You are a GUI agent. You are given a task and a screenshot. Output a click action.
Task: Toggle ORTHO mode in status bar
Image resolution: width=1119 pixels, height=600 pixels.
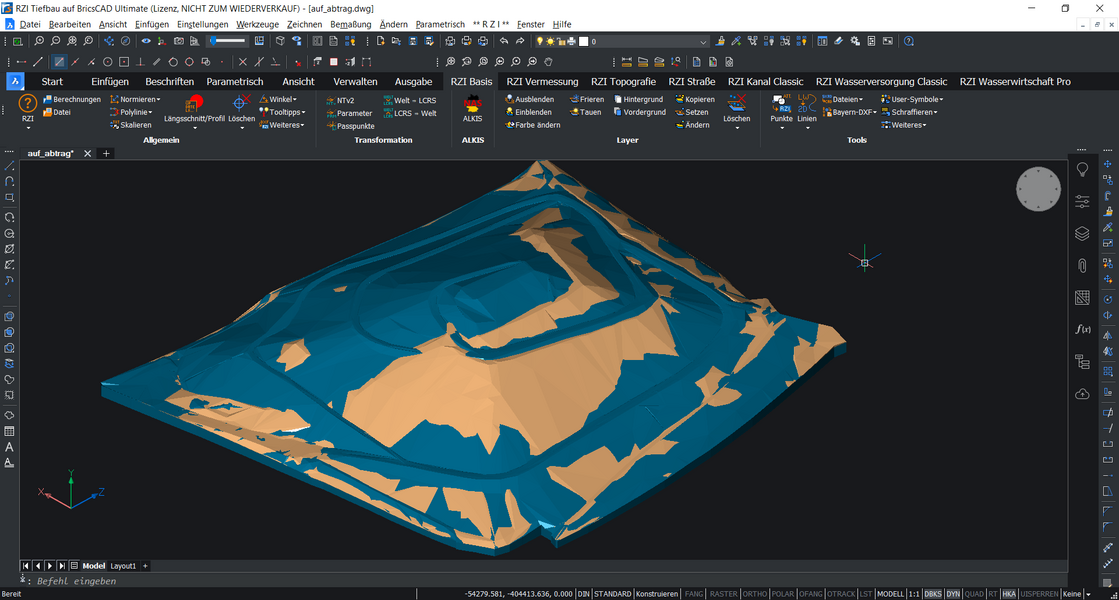[754, 594]
